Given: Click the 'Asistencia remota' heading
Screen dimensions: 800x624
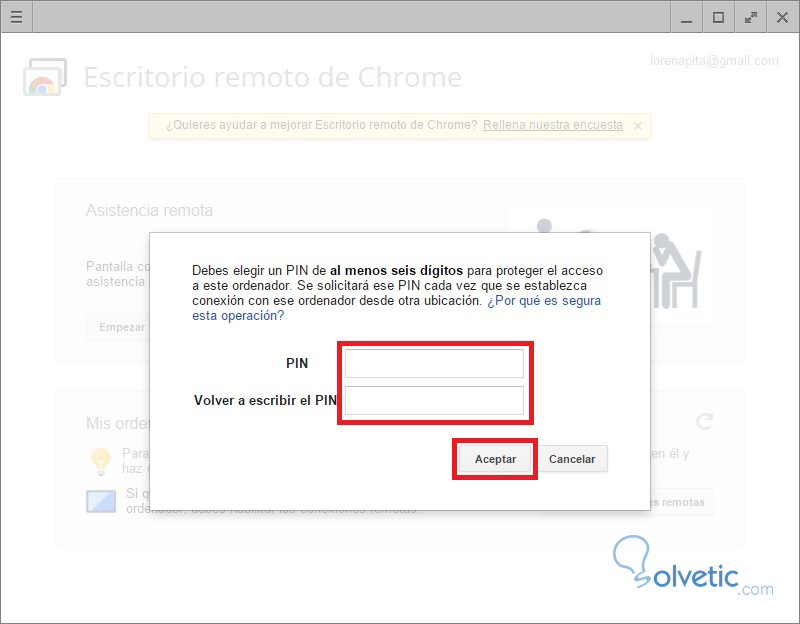Looking at the screenshot, I should [x=149, y=211].
